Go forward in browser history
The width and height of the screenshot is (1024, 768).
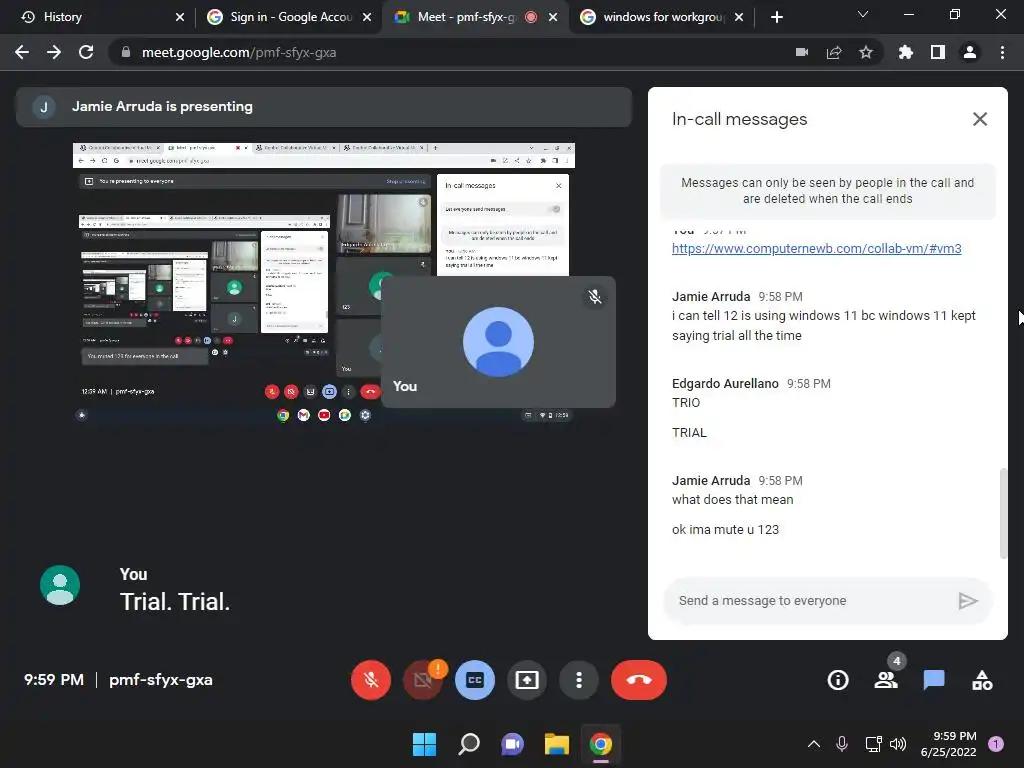(54, 52)
